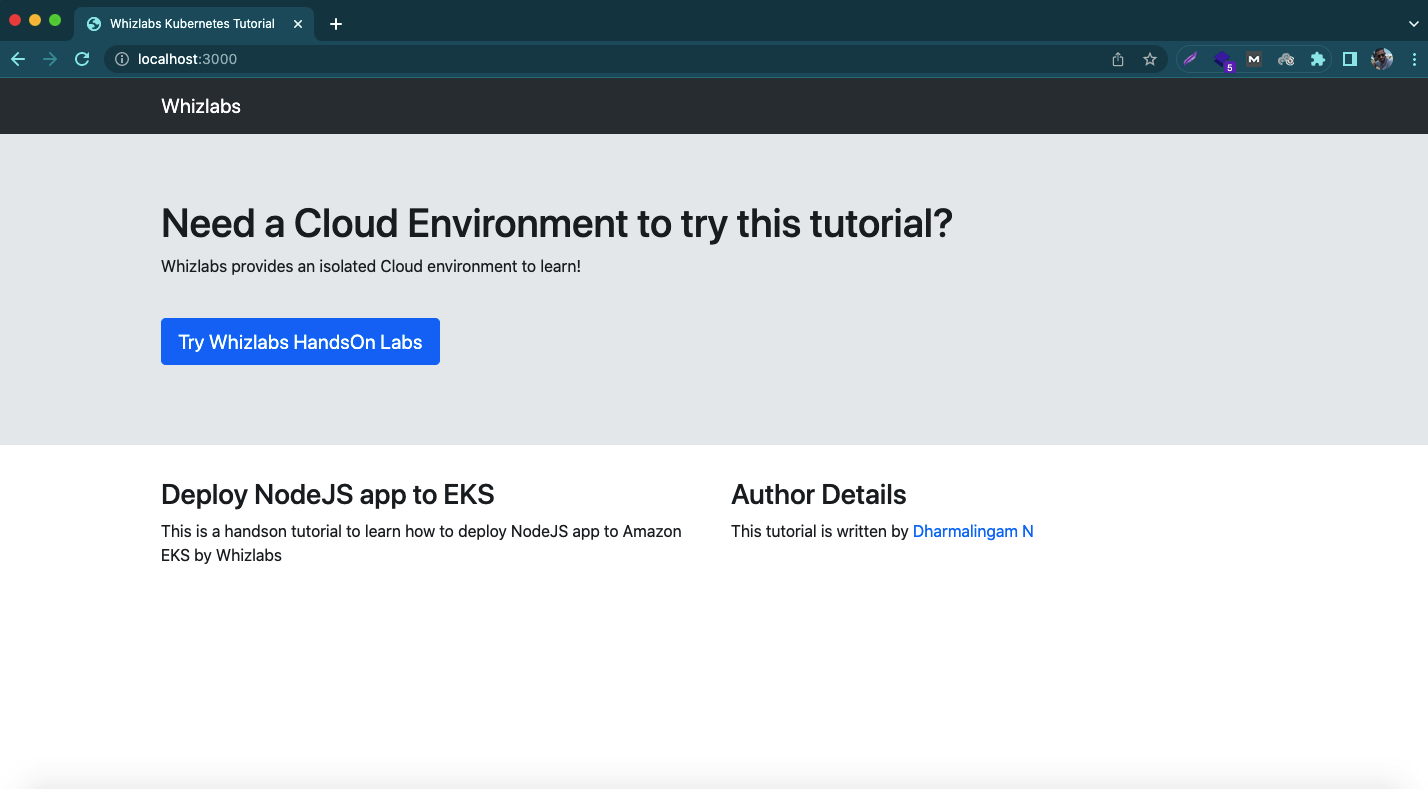The width and height of the screenshot is (1428, 789).
Task: Maximize the window with the green button
Action: point(55,20)
